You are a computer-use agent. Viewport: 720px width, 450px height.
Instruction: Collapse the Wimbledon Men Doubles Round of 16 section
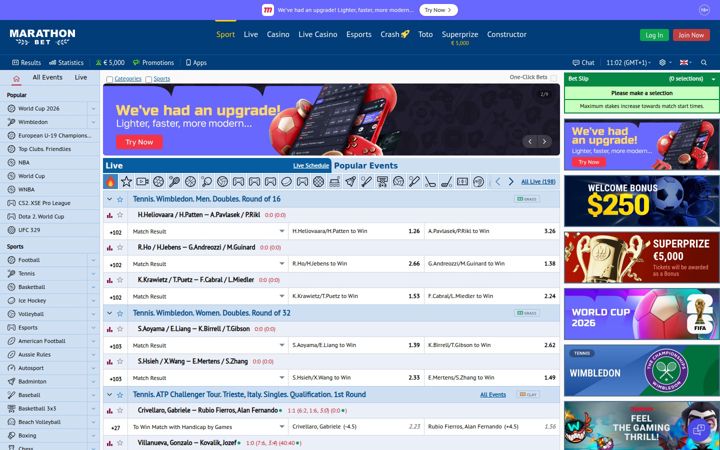pyautogui.click(x=109, y=199)
